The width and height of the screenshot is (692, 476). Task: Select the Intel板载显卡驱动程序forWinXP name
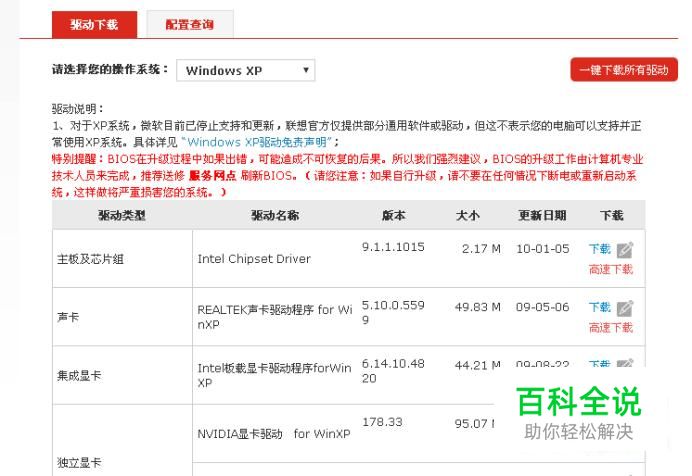[274, 375]
